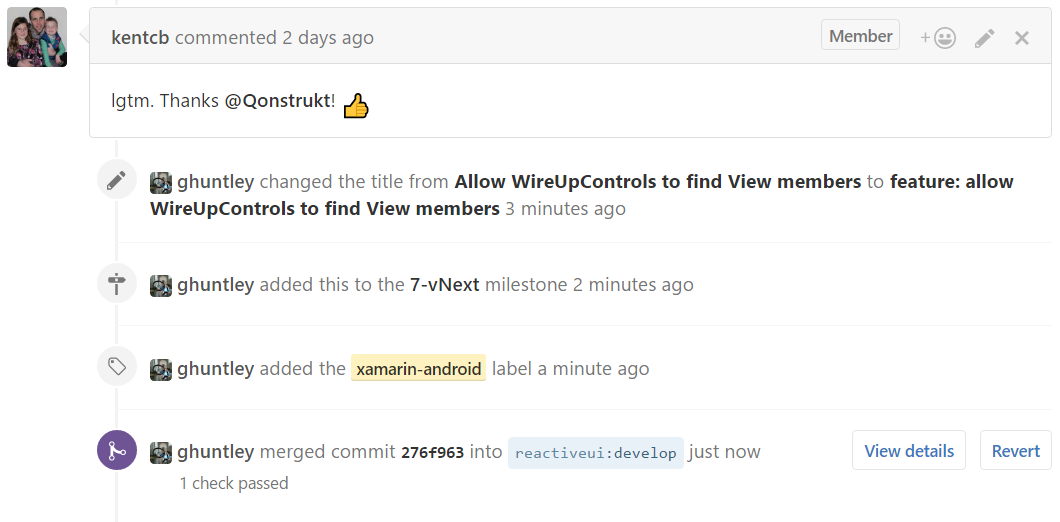
Task: Click the purple merge icon
Action: (117, 450)
